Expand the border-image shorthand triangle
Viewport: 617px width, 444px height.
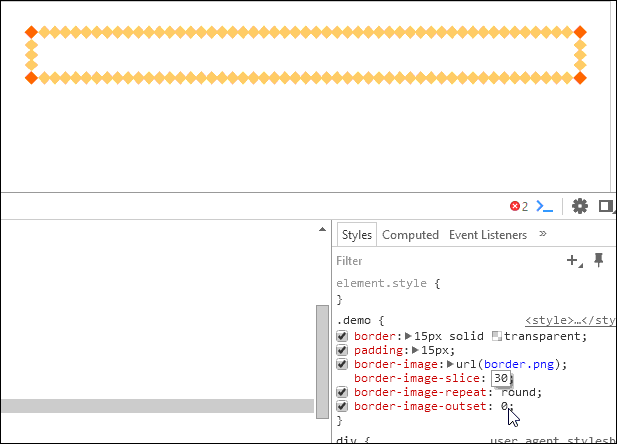pos(451,364)
